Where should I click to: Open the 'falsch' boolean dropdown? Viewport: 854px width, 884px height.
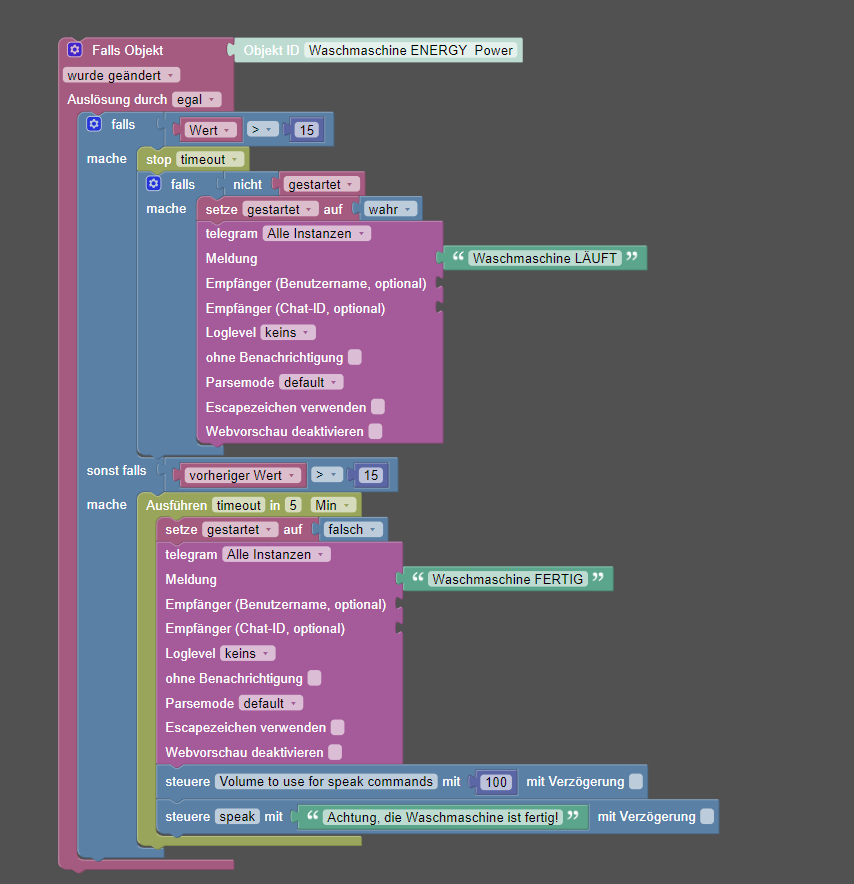point(353,529)
